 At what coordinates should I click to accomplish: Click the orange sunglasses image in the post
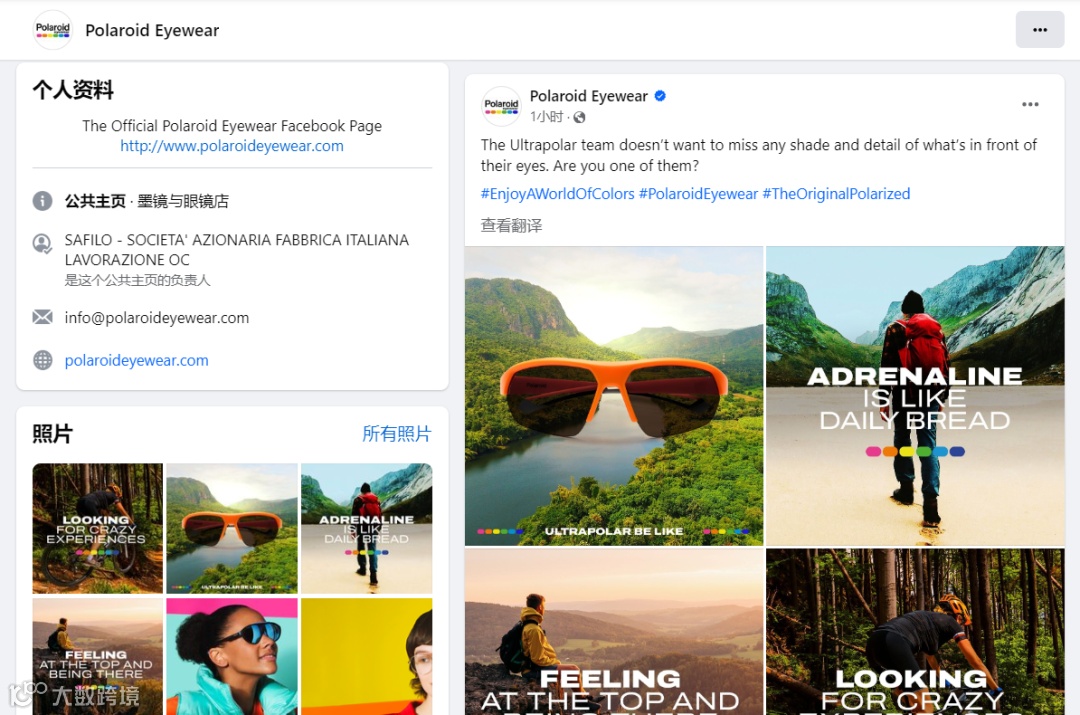[x=612, y=395]
